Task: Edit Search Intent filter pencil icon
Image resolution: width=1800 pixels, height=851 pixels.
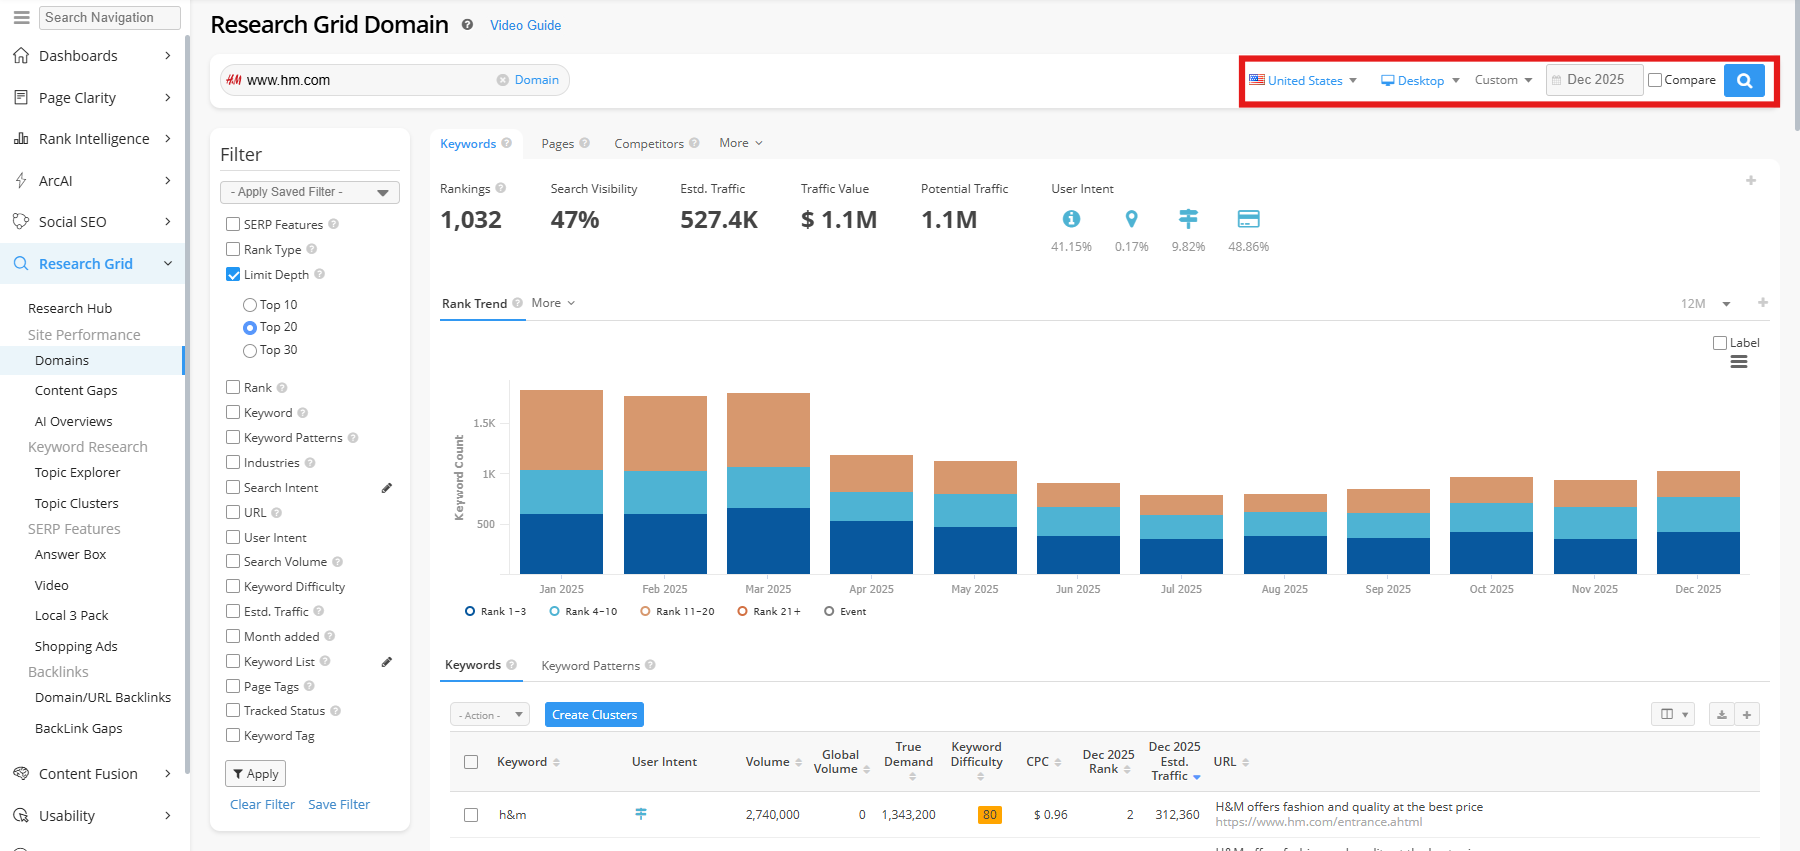Action: point(387,488)
